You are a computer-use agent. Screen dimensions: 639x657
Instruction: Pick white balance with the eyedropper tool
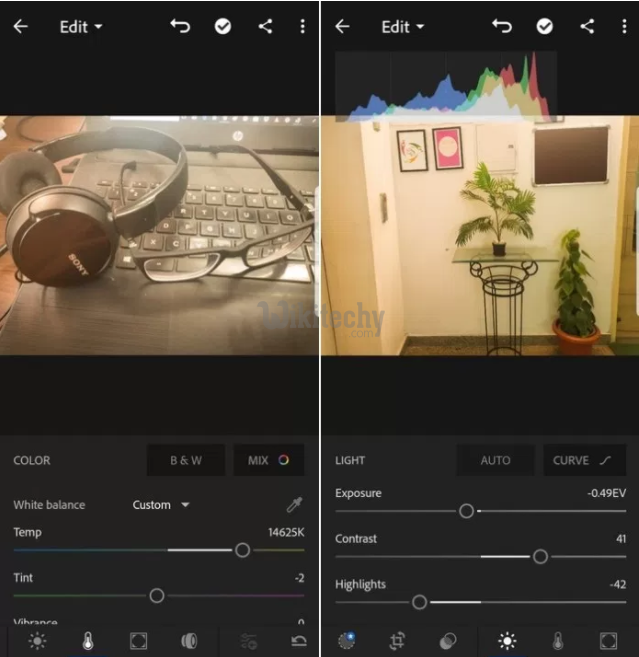point(294,505)
